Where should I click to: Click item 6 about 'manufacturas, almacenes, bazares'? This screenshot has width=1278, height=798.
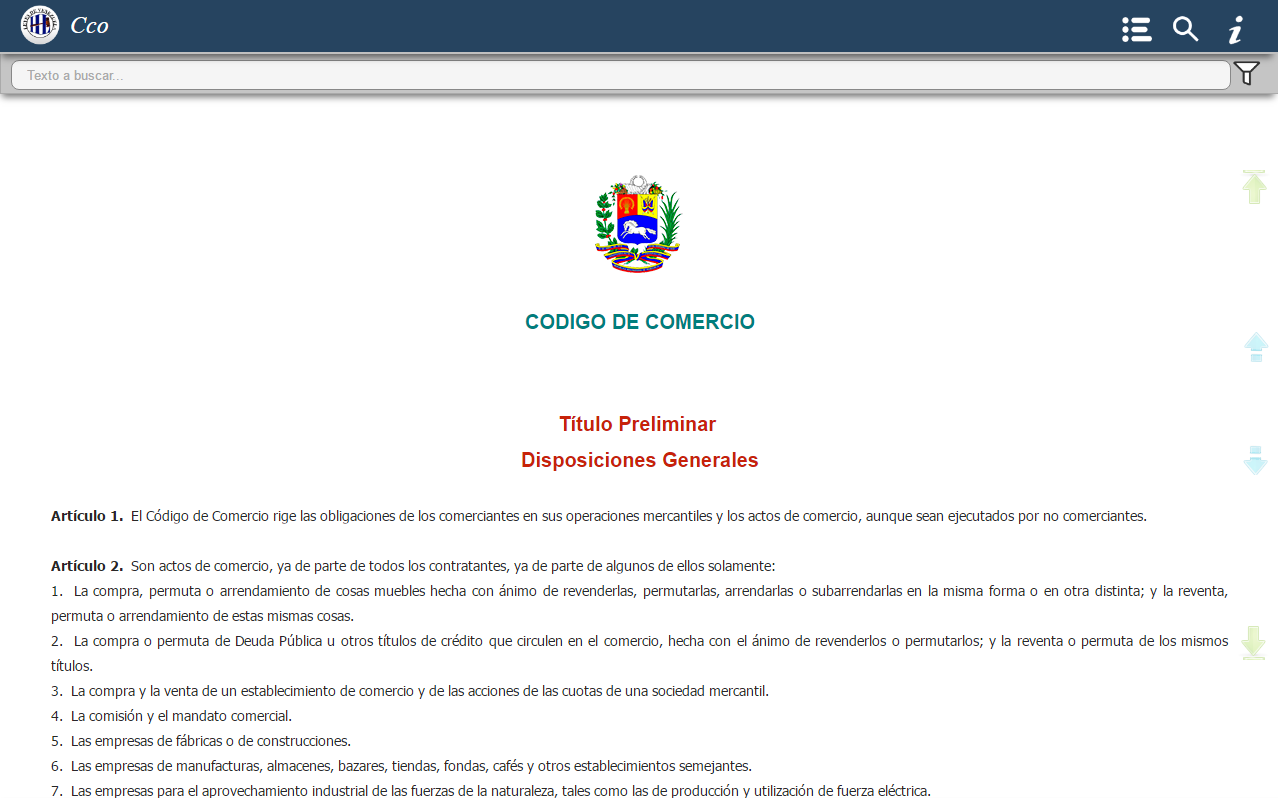coord(401,766)
